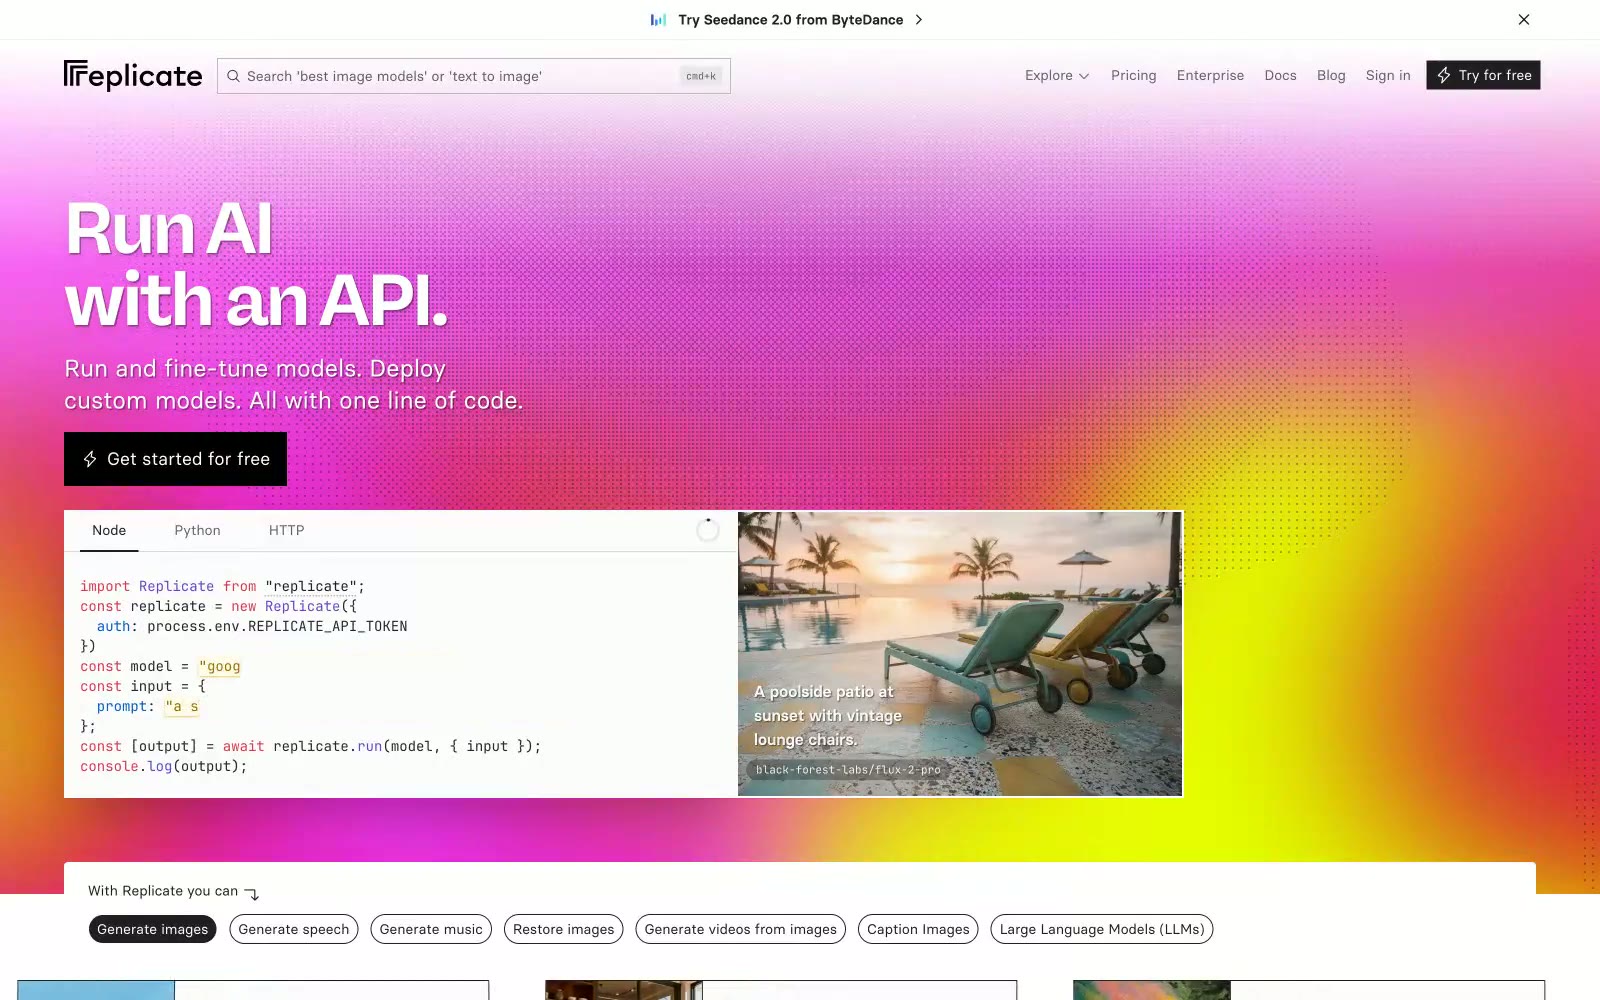
Task: Click the "goog" model string in code
Action: click(220, 666)
